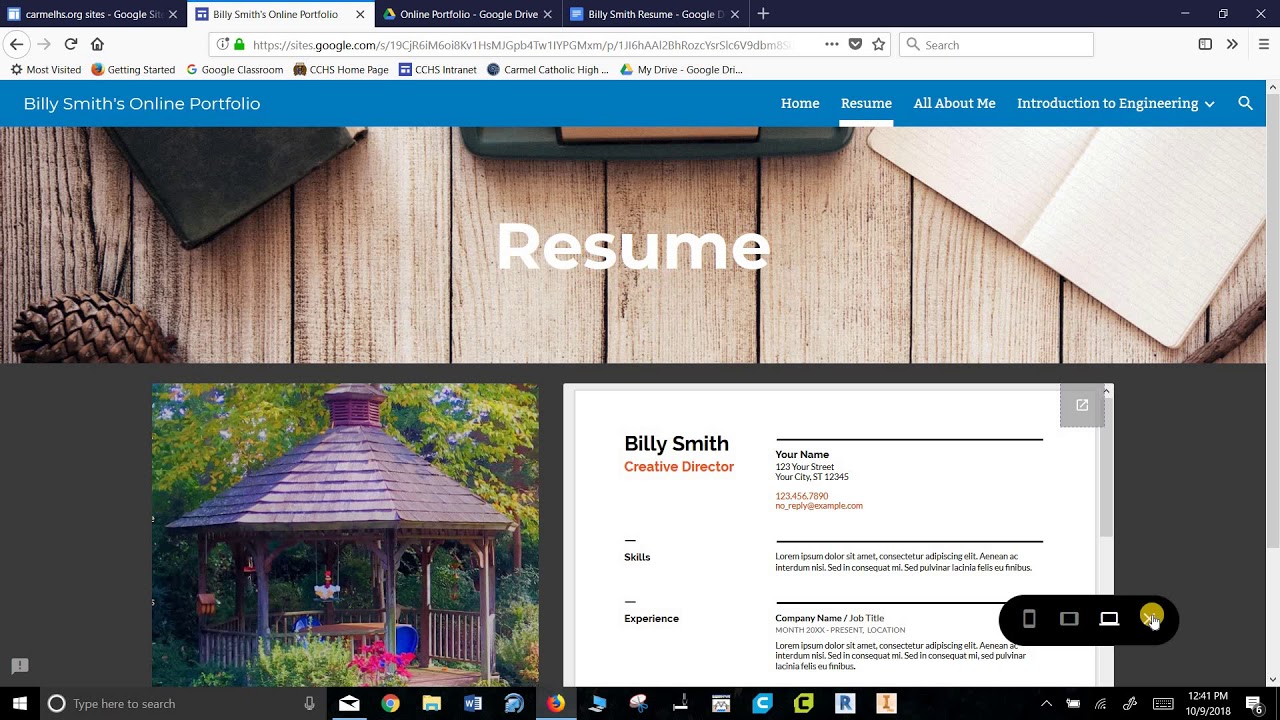Switch to carmelhs.org sites tab
The width and height of the screenshot is (1280, 720).
point(93,14)
